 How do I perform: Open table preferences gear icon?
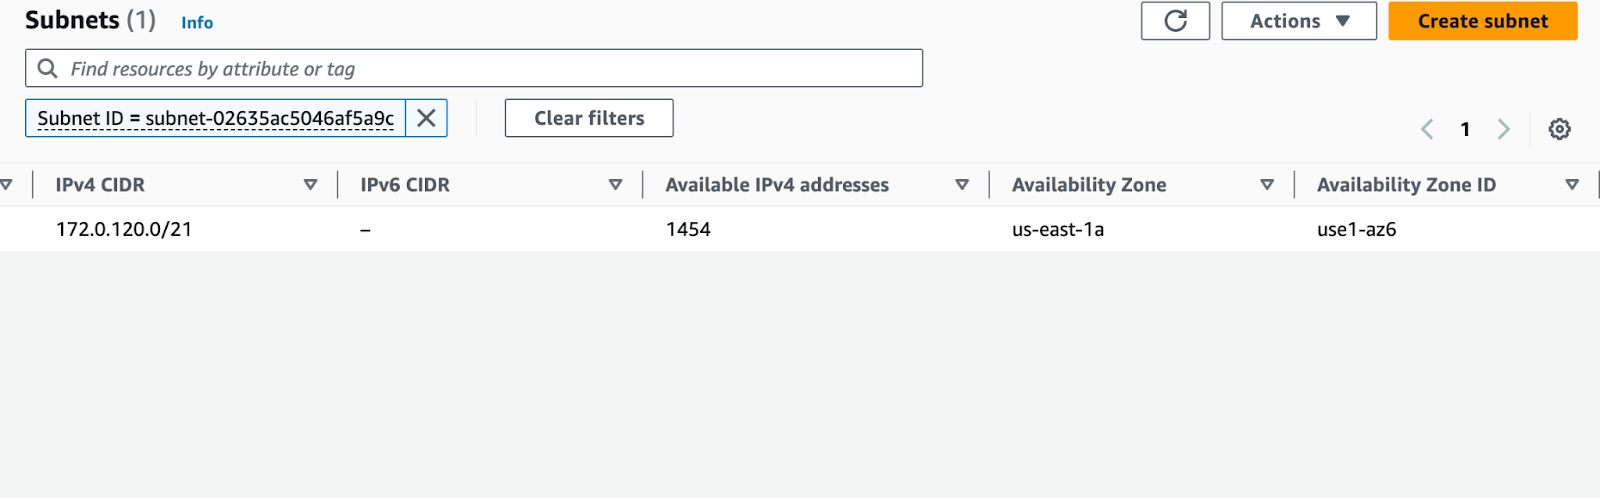coord(1559,129)
